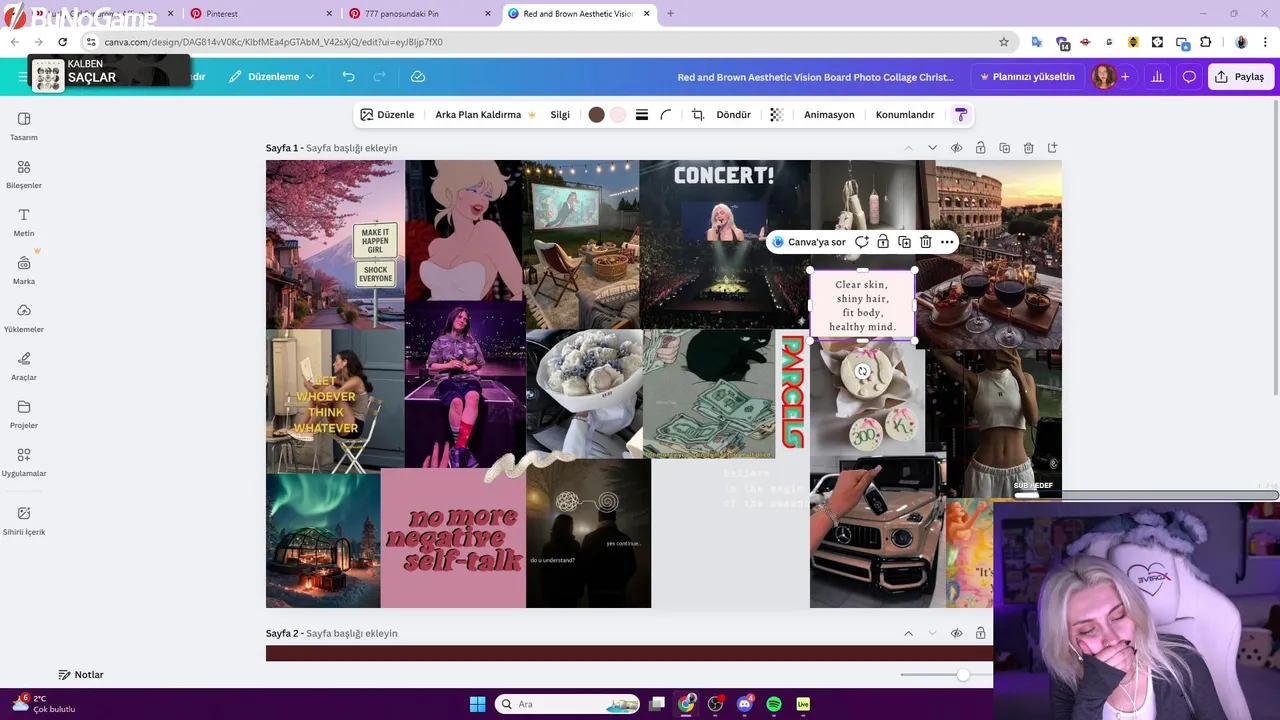Pick the brown color swatch
The image size is (1280, 720).
pos(596,115)
